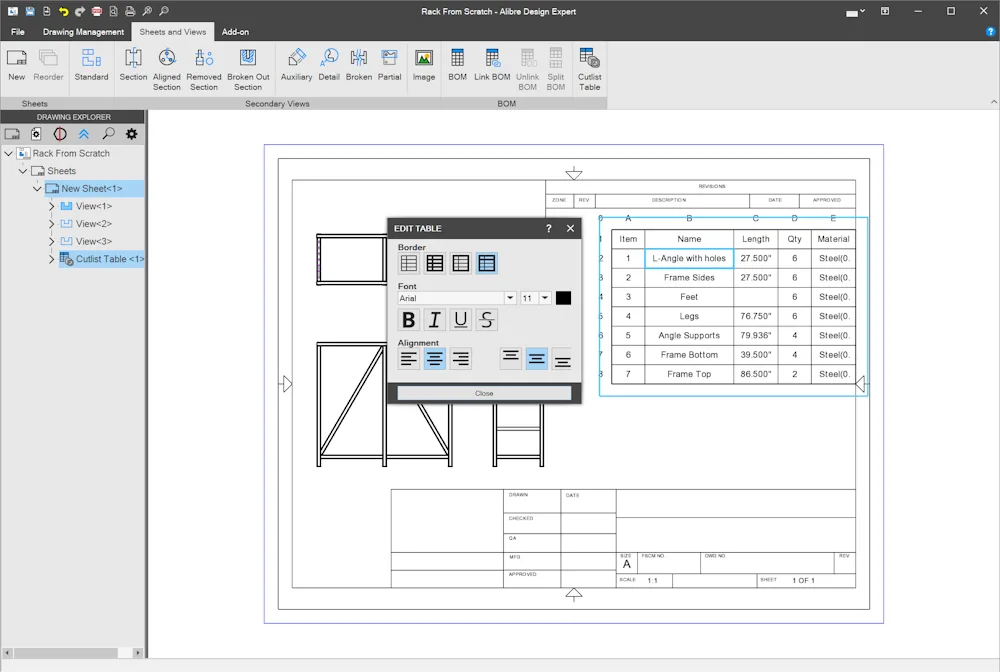Insert a Partial view
This screenshot has height=672, width=1000.
[x=389, y=65]
